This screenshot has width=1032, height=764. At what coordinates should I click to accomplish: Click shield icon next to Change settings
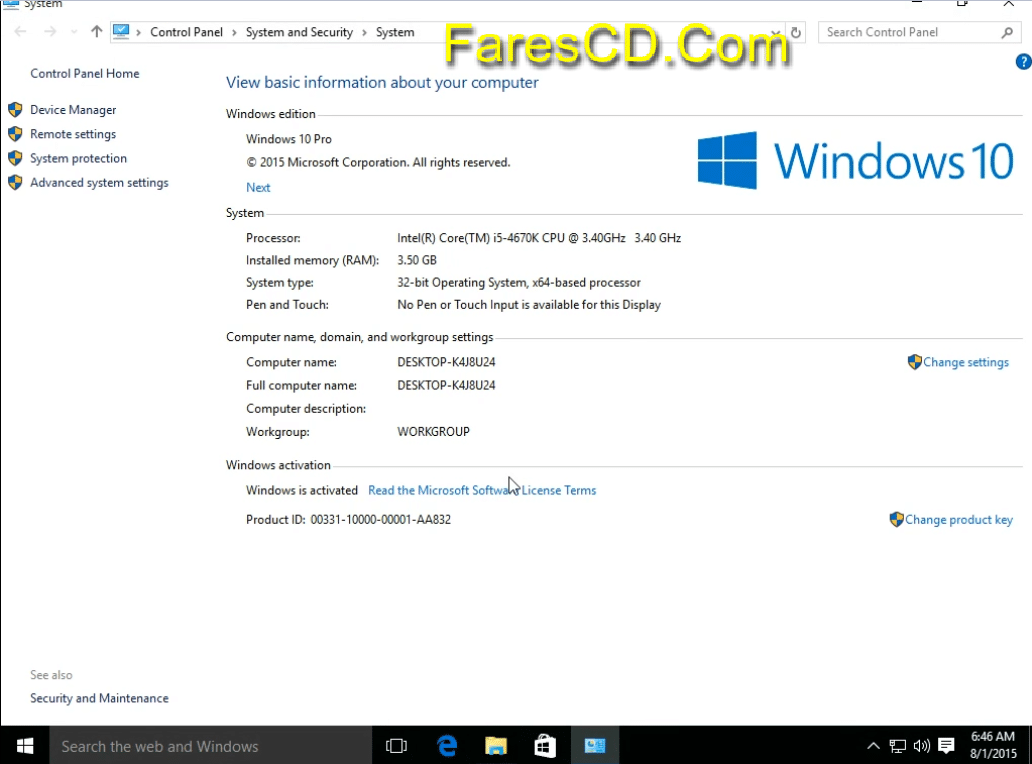914,362
